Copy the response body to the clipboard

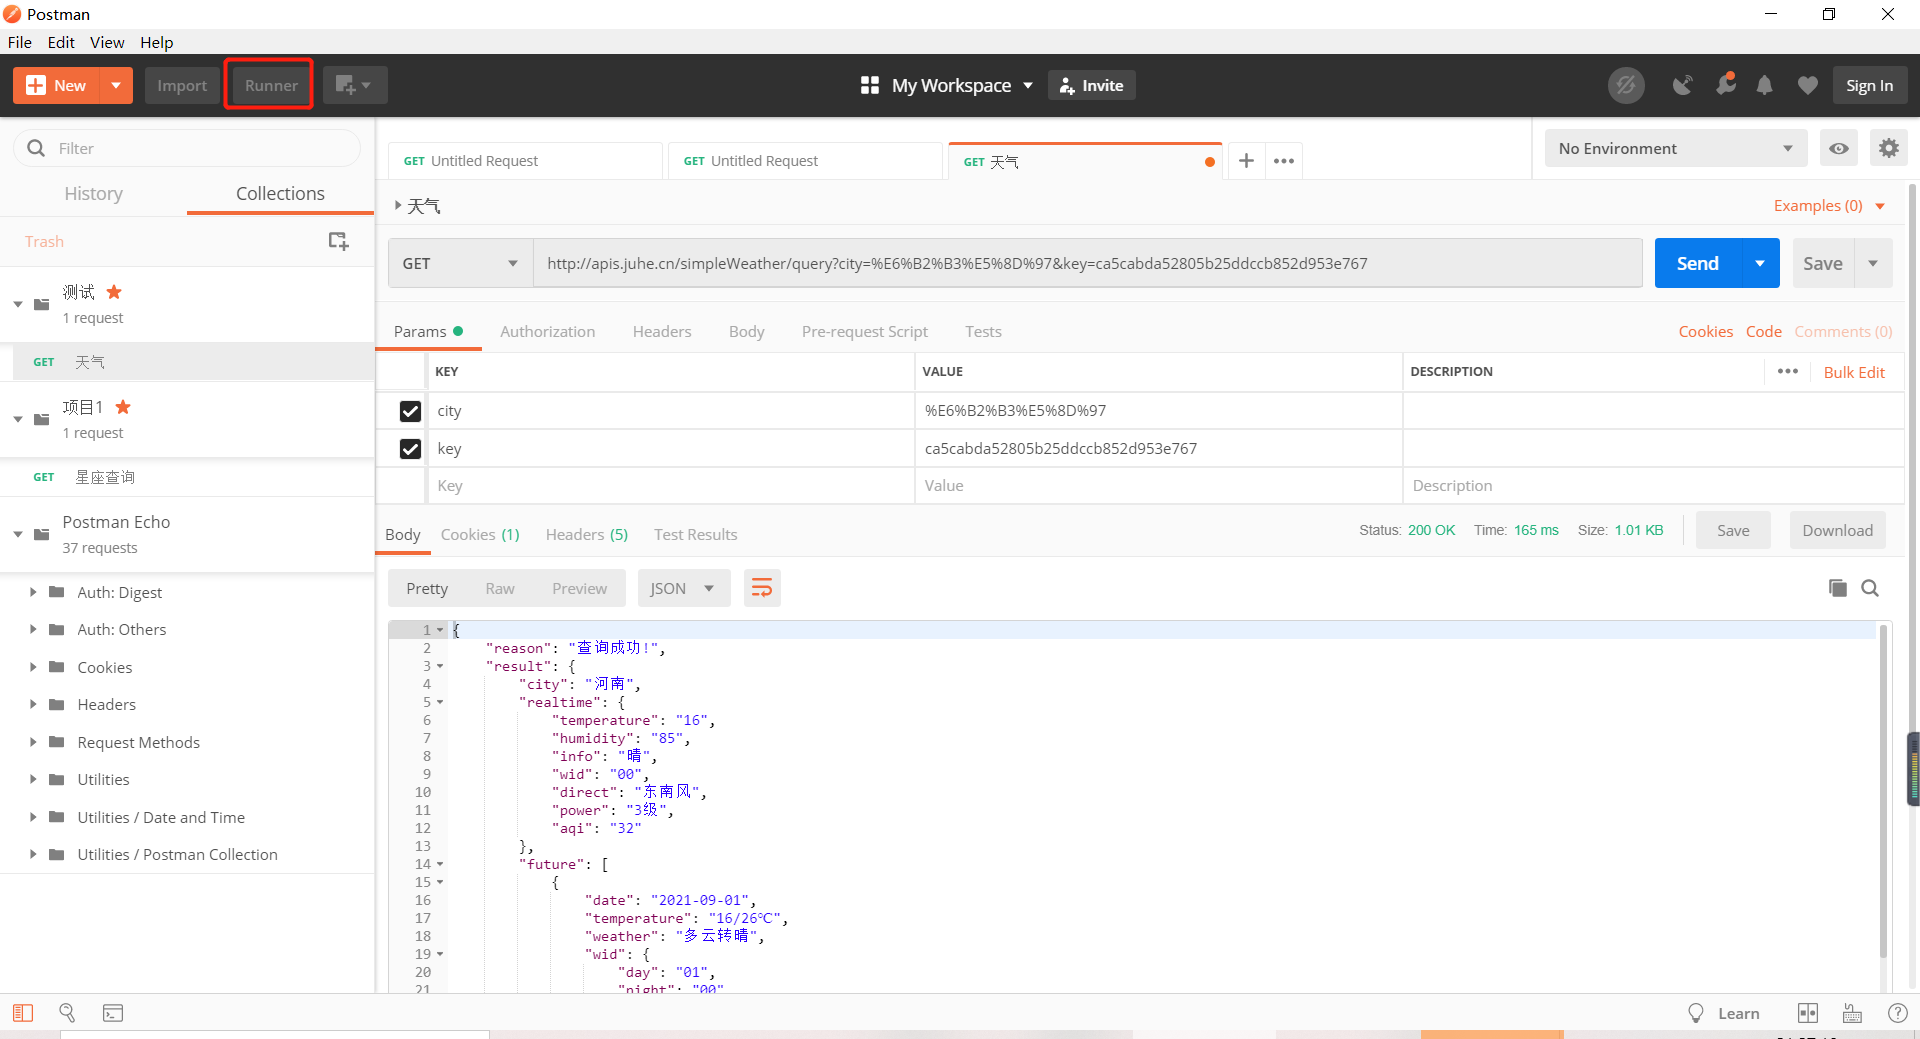pyautogui.click(x=1837, y=588)
